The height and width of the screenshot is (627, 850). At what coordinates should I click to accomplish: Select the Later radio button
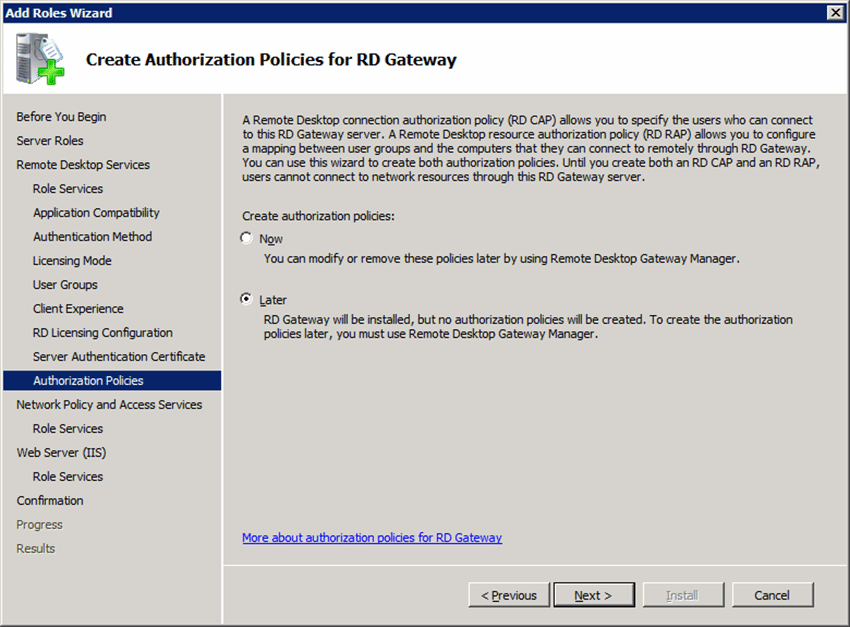point(247,299)
